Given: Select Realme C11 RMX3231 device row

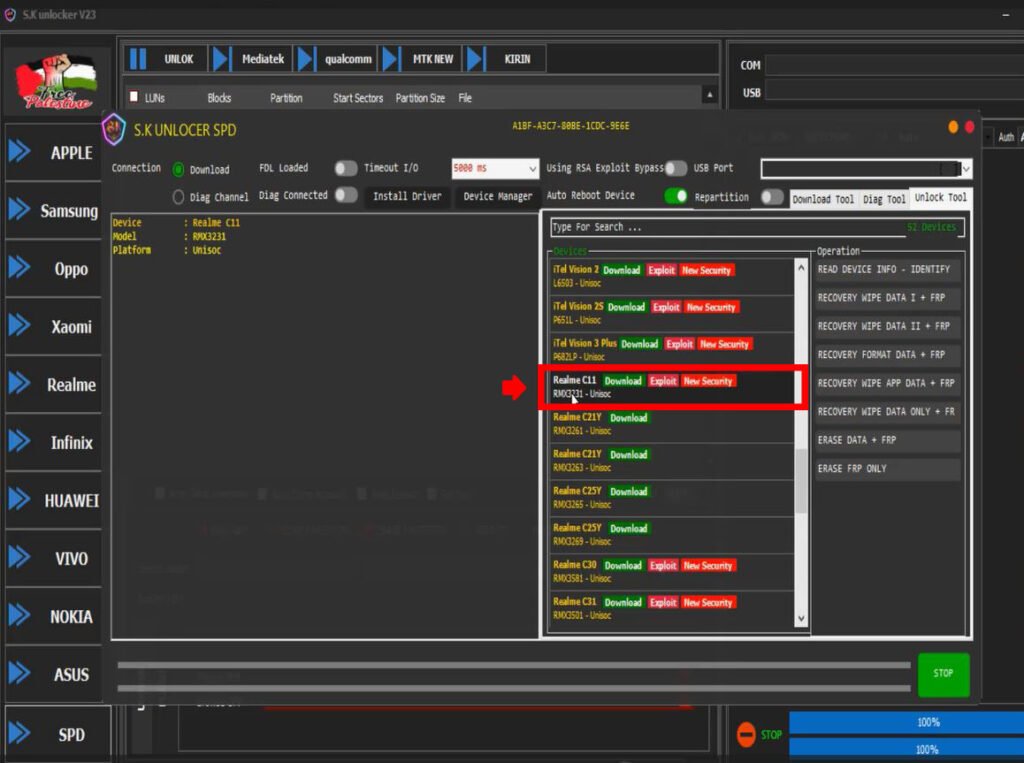Looking at the screenshot, I should click(x=671, y=387).
